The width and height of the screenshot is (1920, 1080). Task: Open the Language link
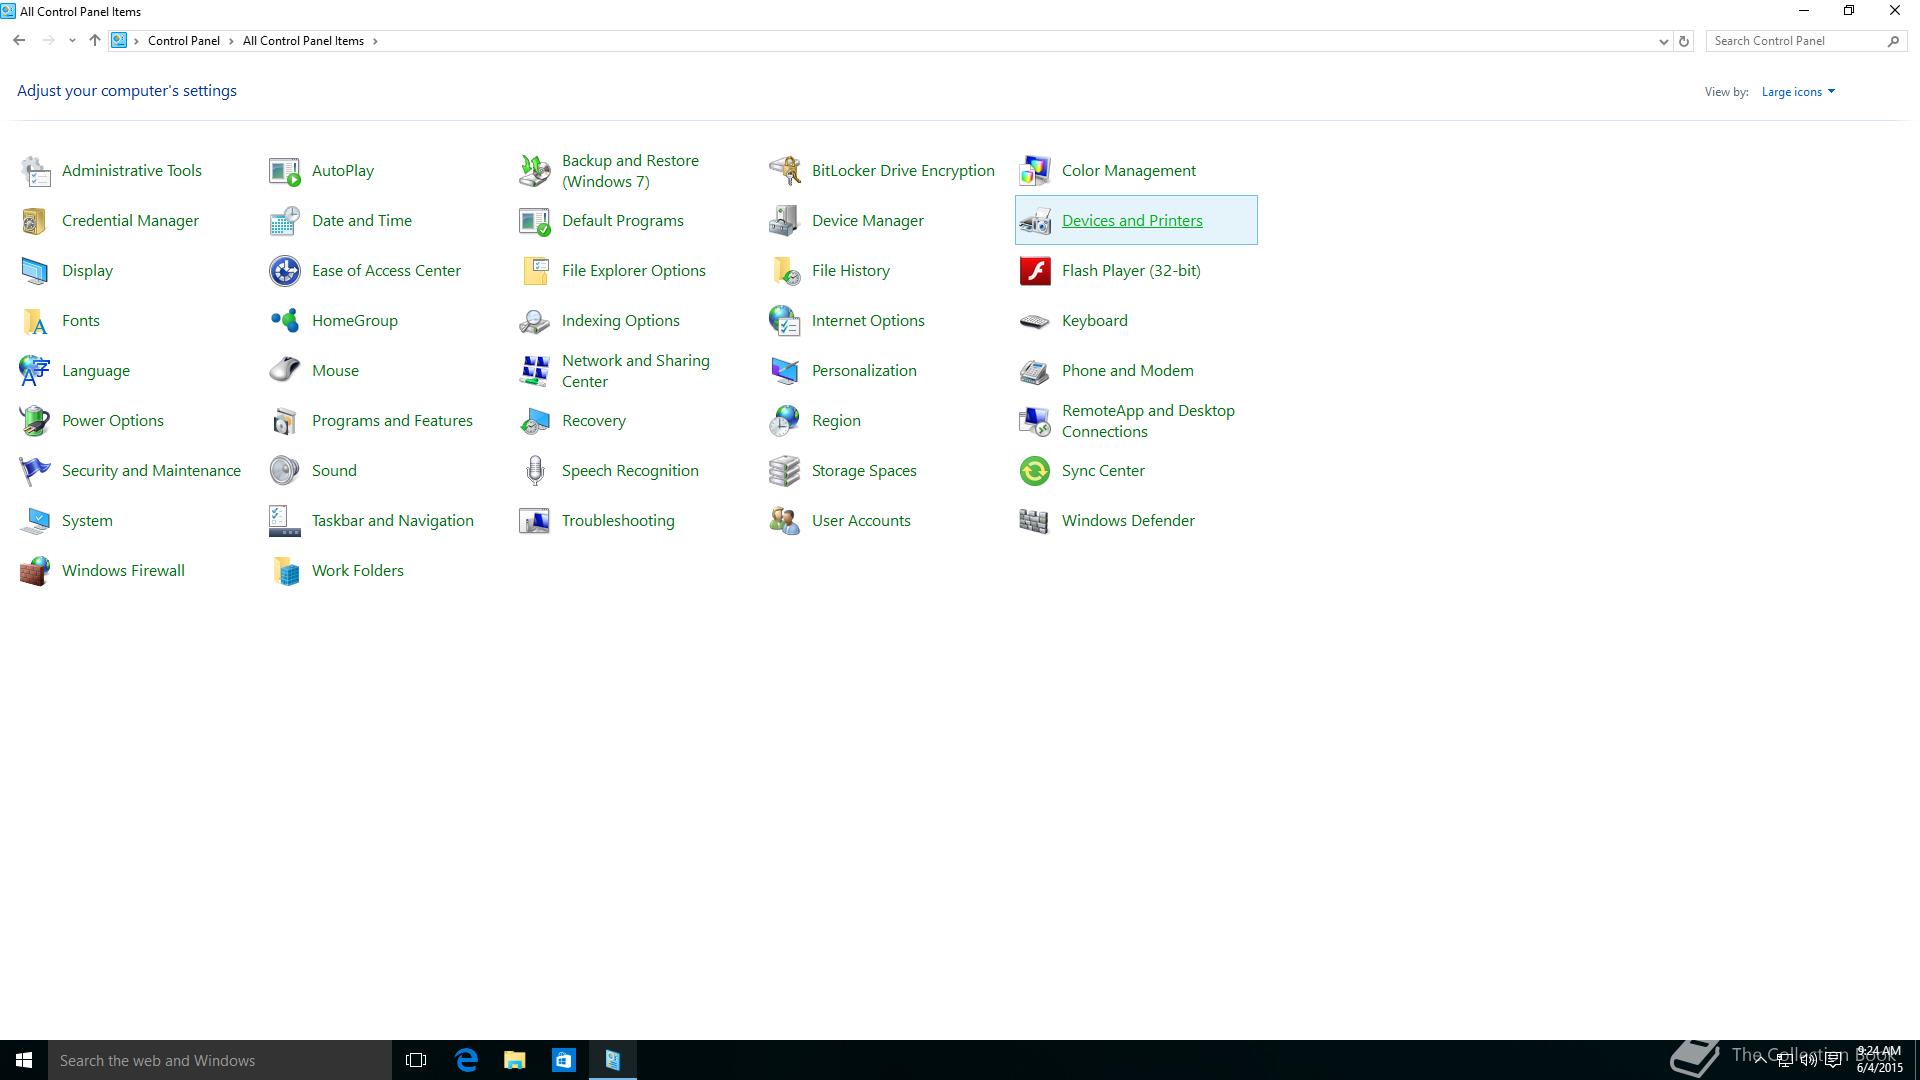(x=96, y=371)
